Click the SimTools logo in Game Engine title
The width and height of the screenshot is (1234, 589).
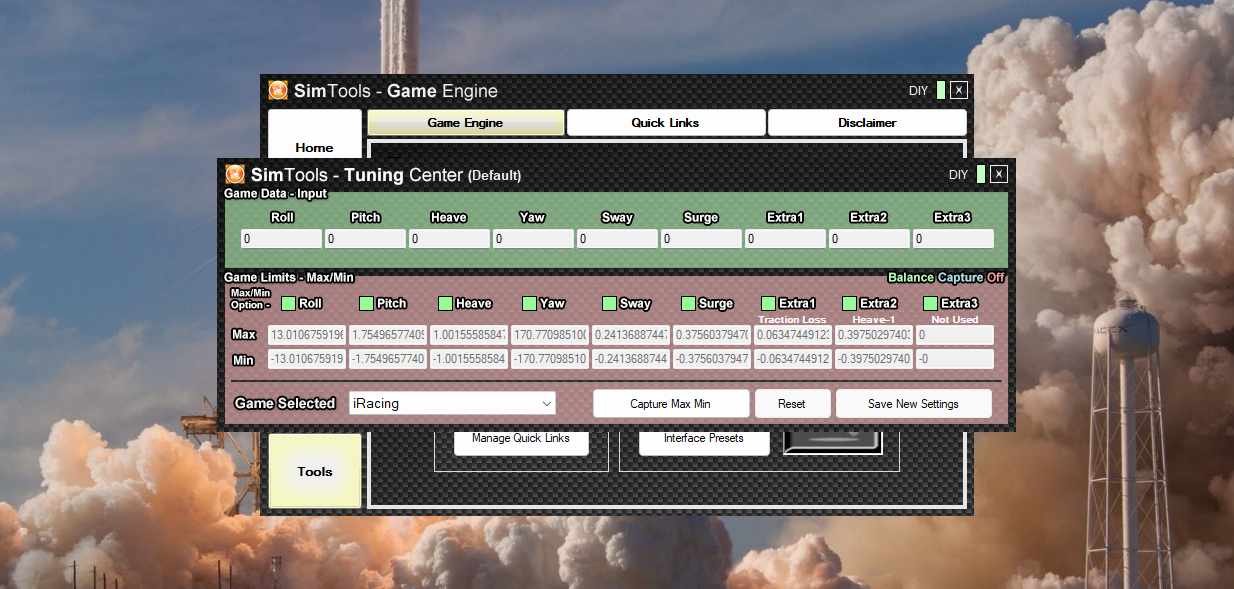click(x=278, y=90)
